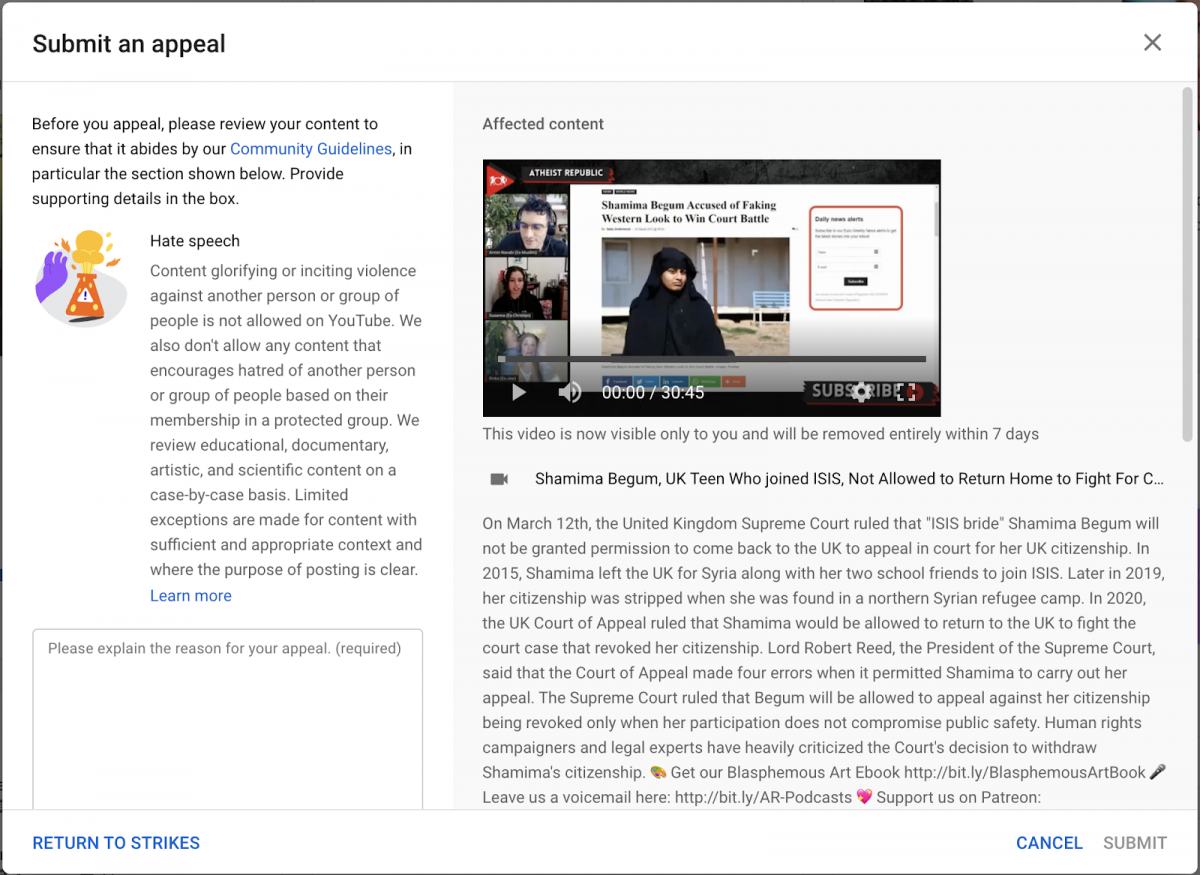Image resolution: width=1200 pixels, height=875 pixels.
Task: Click the video progress bar to seek
Action: pyautogui.click(x=710, y=359)
